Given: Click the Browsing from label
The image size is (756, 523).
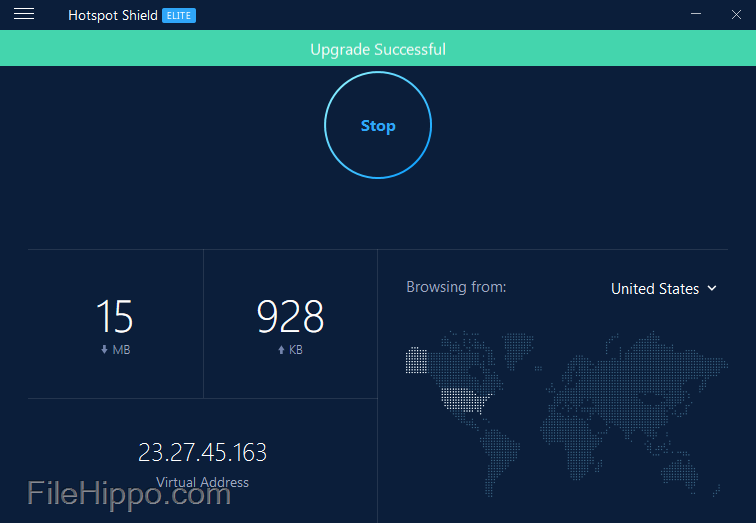Looking at the screenshot, I should coord(456,287).
